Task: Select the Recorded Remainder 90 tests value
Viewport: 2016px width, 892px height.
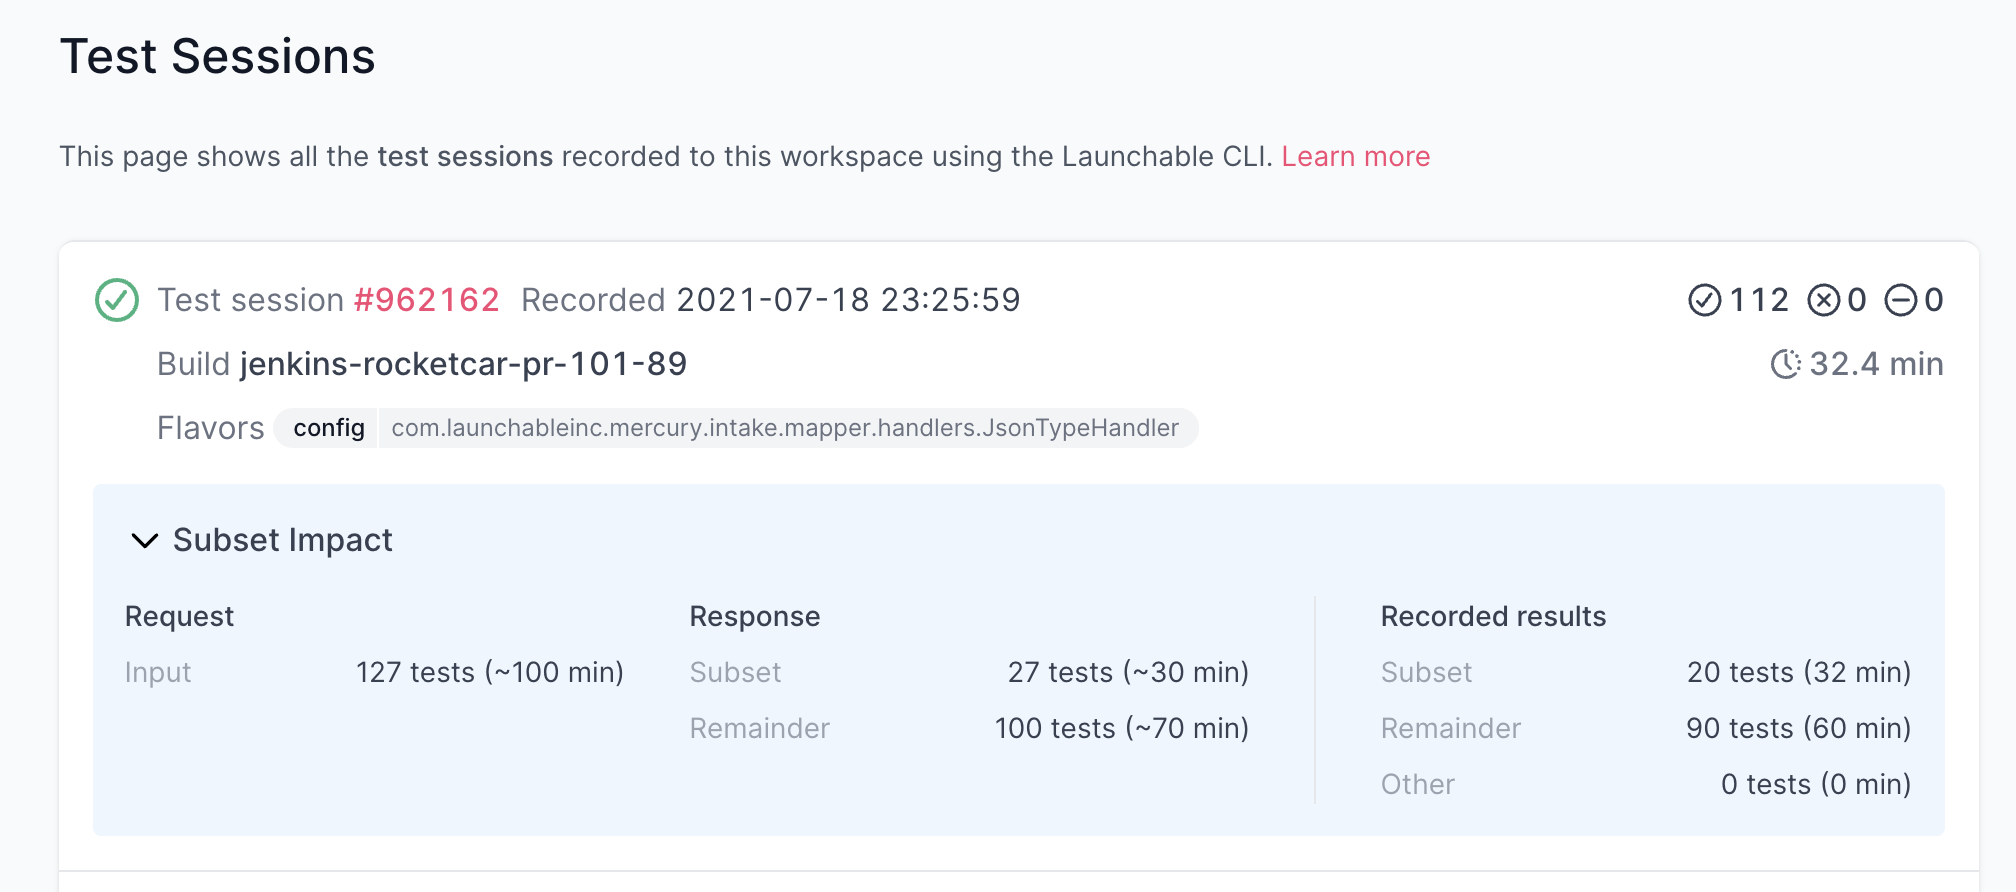Action: pyautogui.click(x=1799, y=728)
